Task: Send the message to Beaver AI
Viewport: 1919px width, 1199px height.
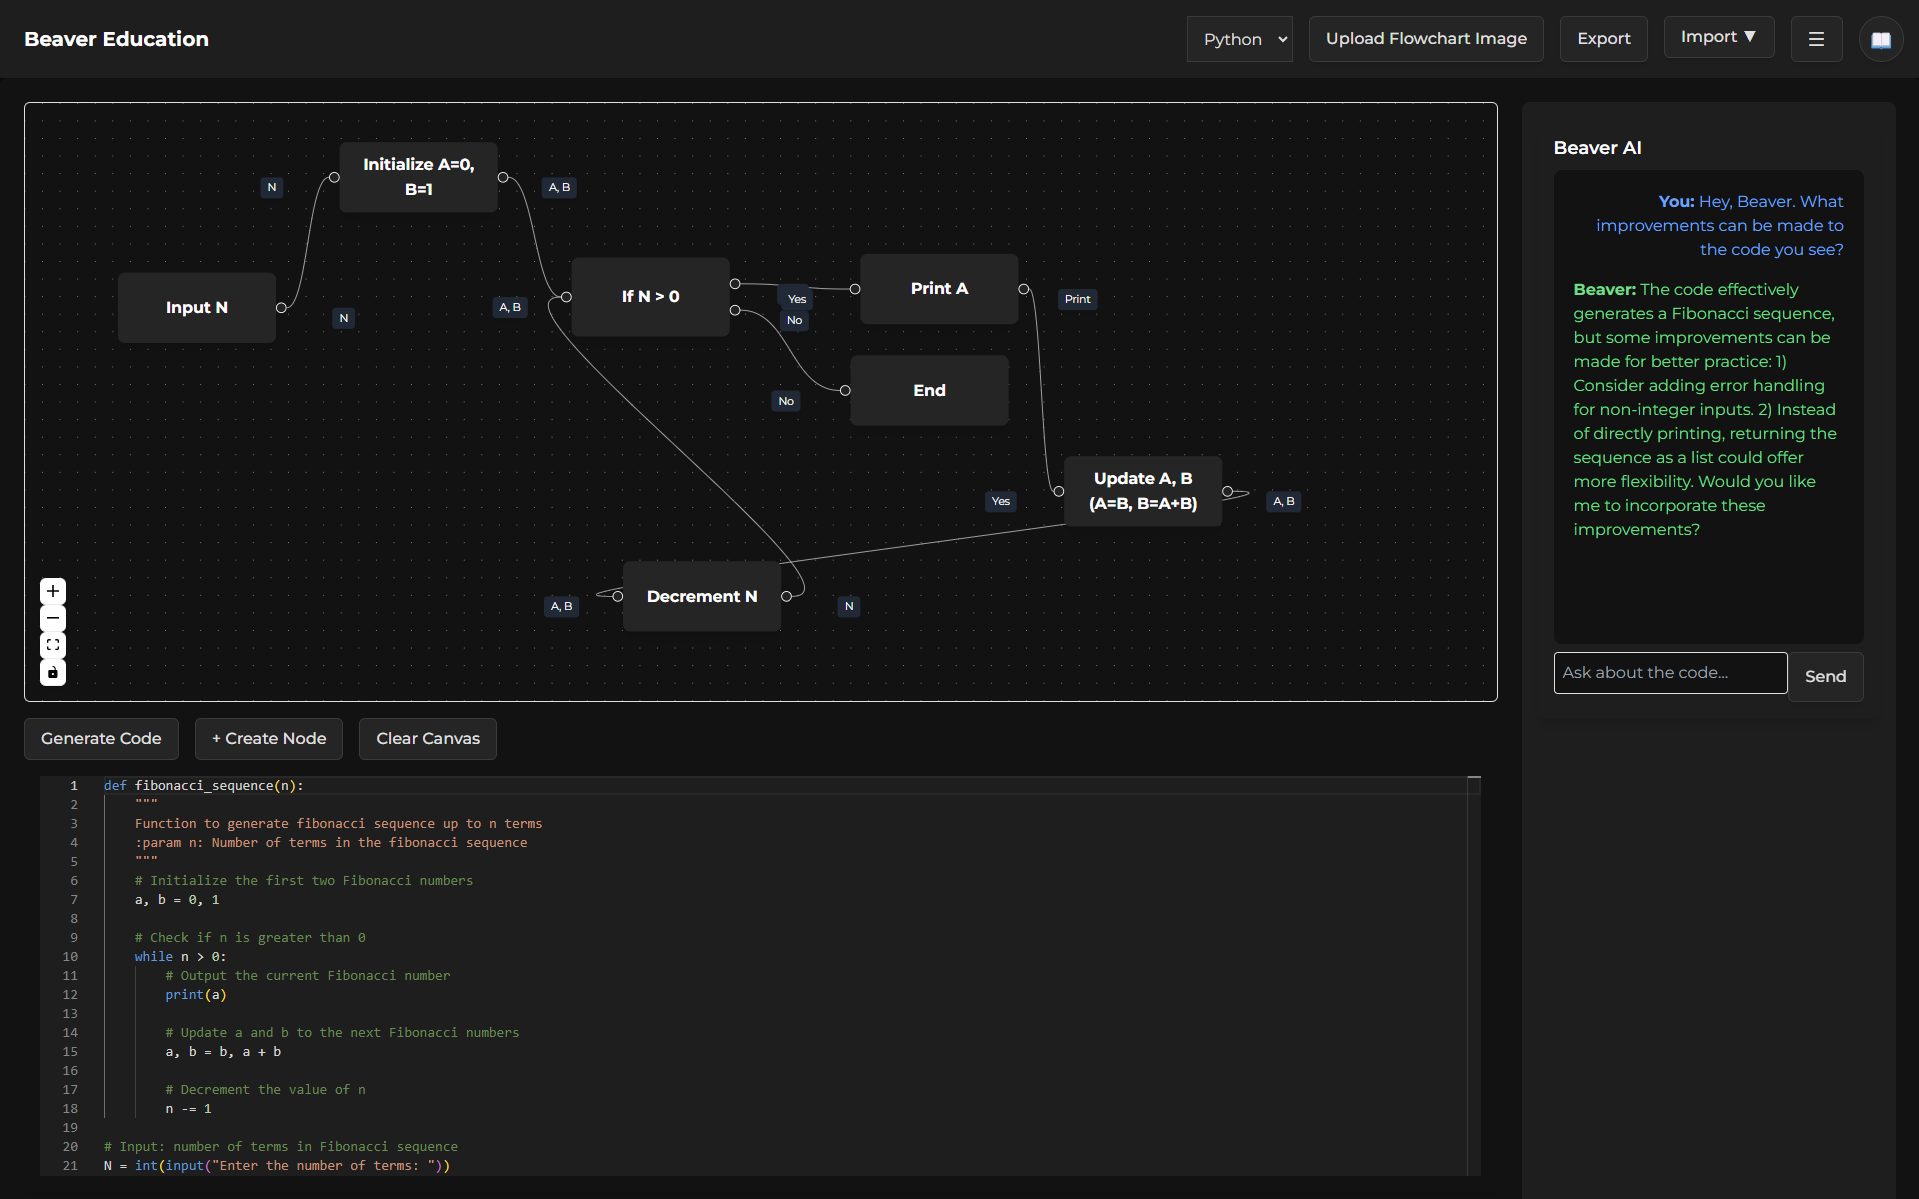Action: (1825, 676)
